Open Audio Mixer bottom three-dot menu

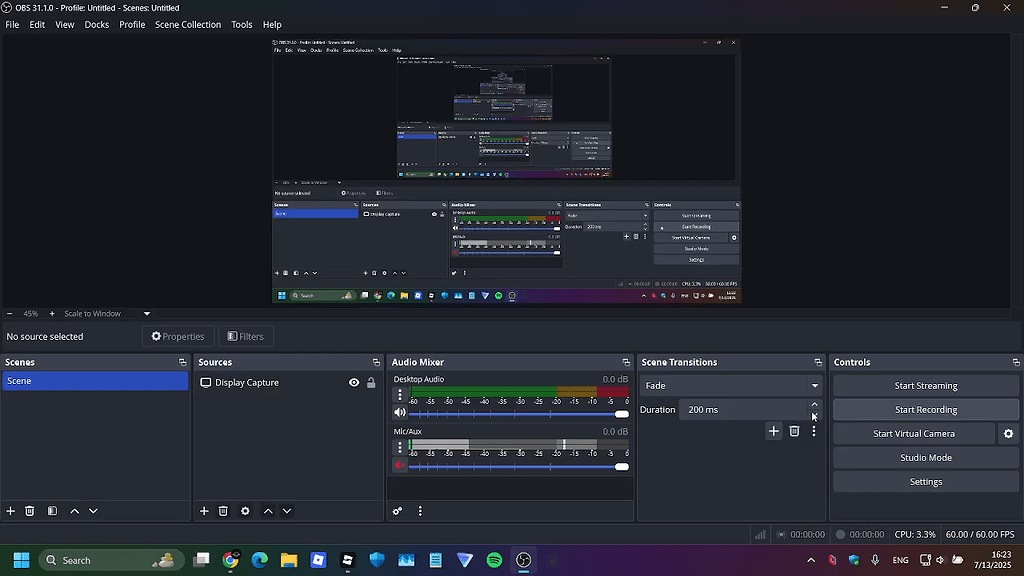click(x=420, y=511)
